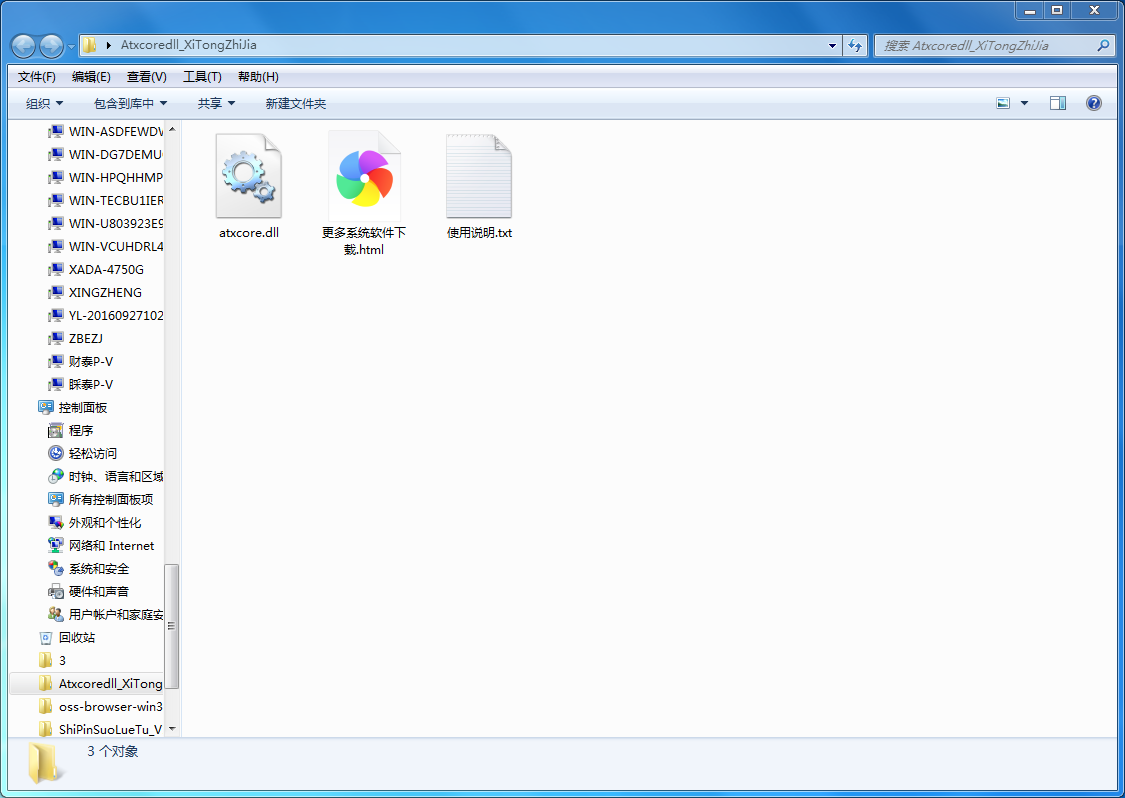Click the 程序 control panel icon
This screenshot has height=798, width=1125.
click(55, 431)
